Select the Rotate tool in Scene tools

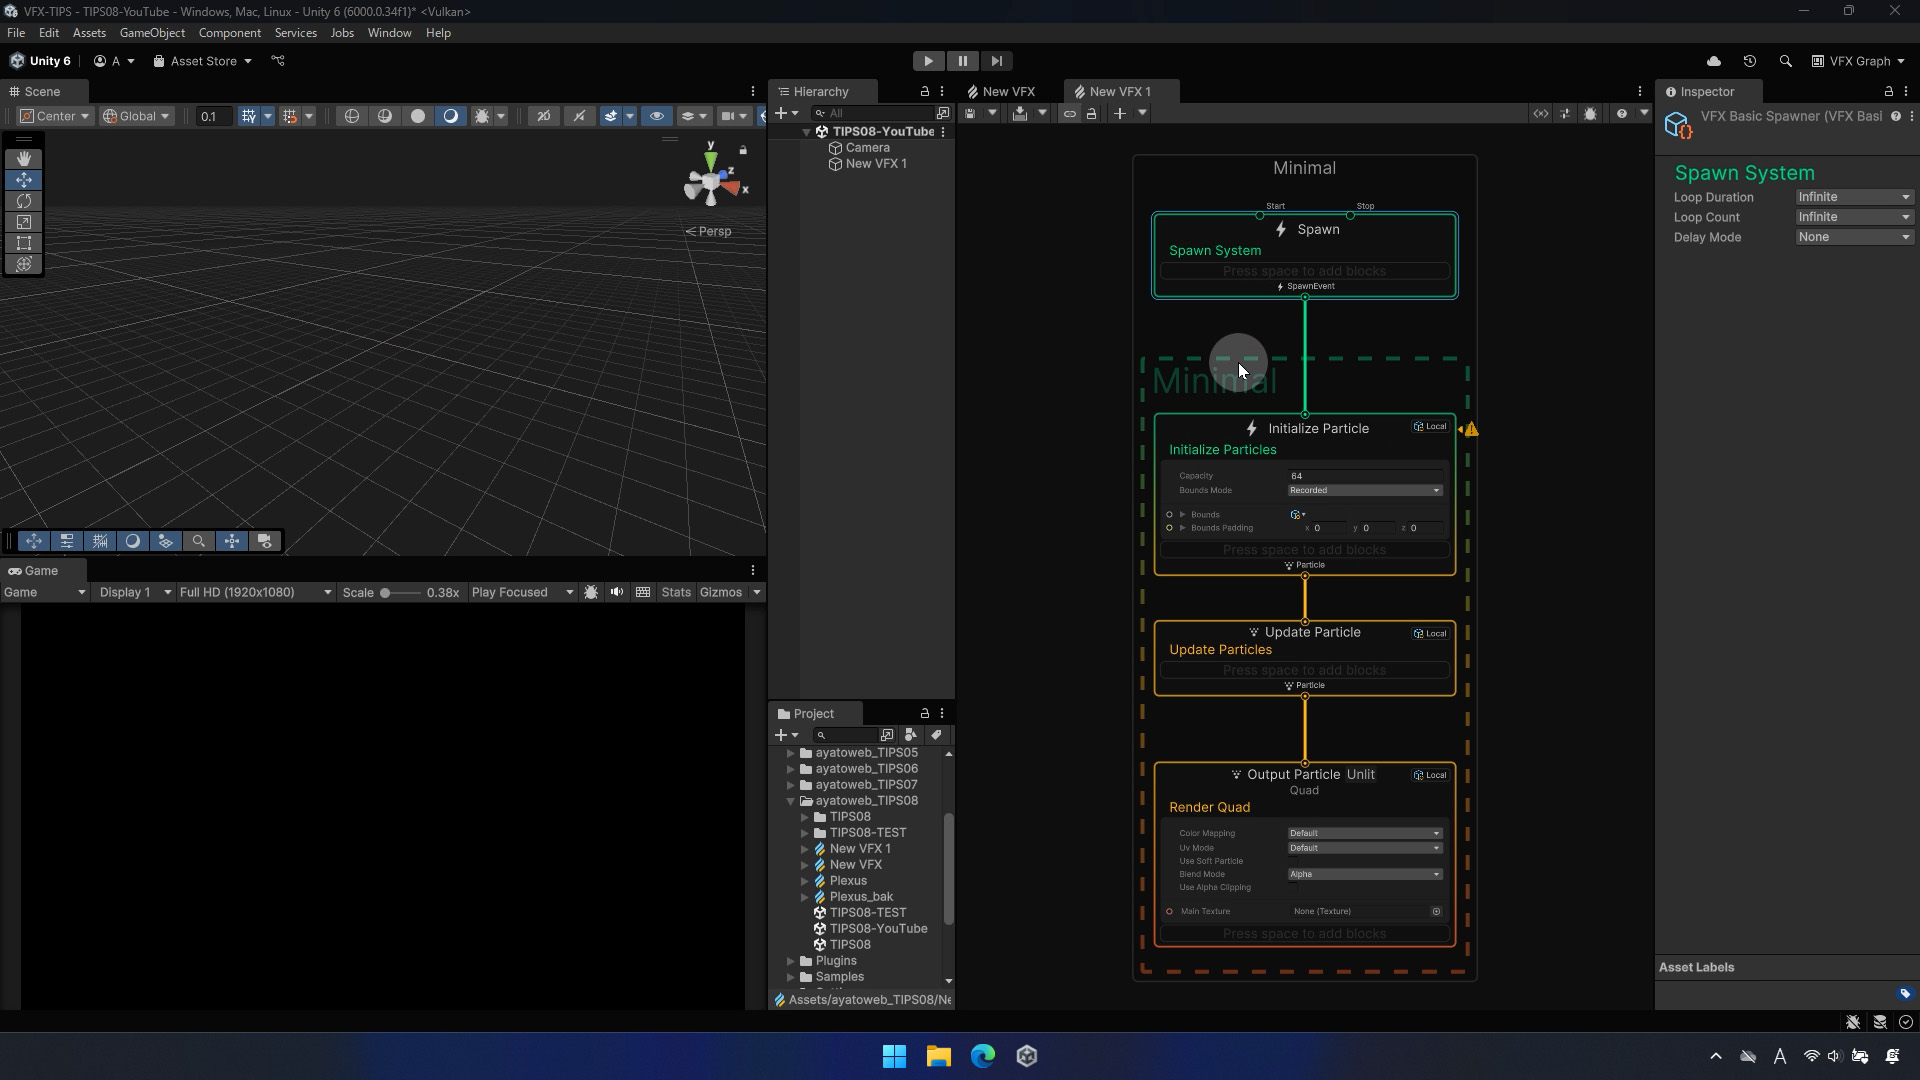(x=24, y=201)
